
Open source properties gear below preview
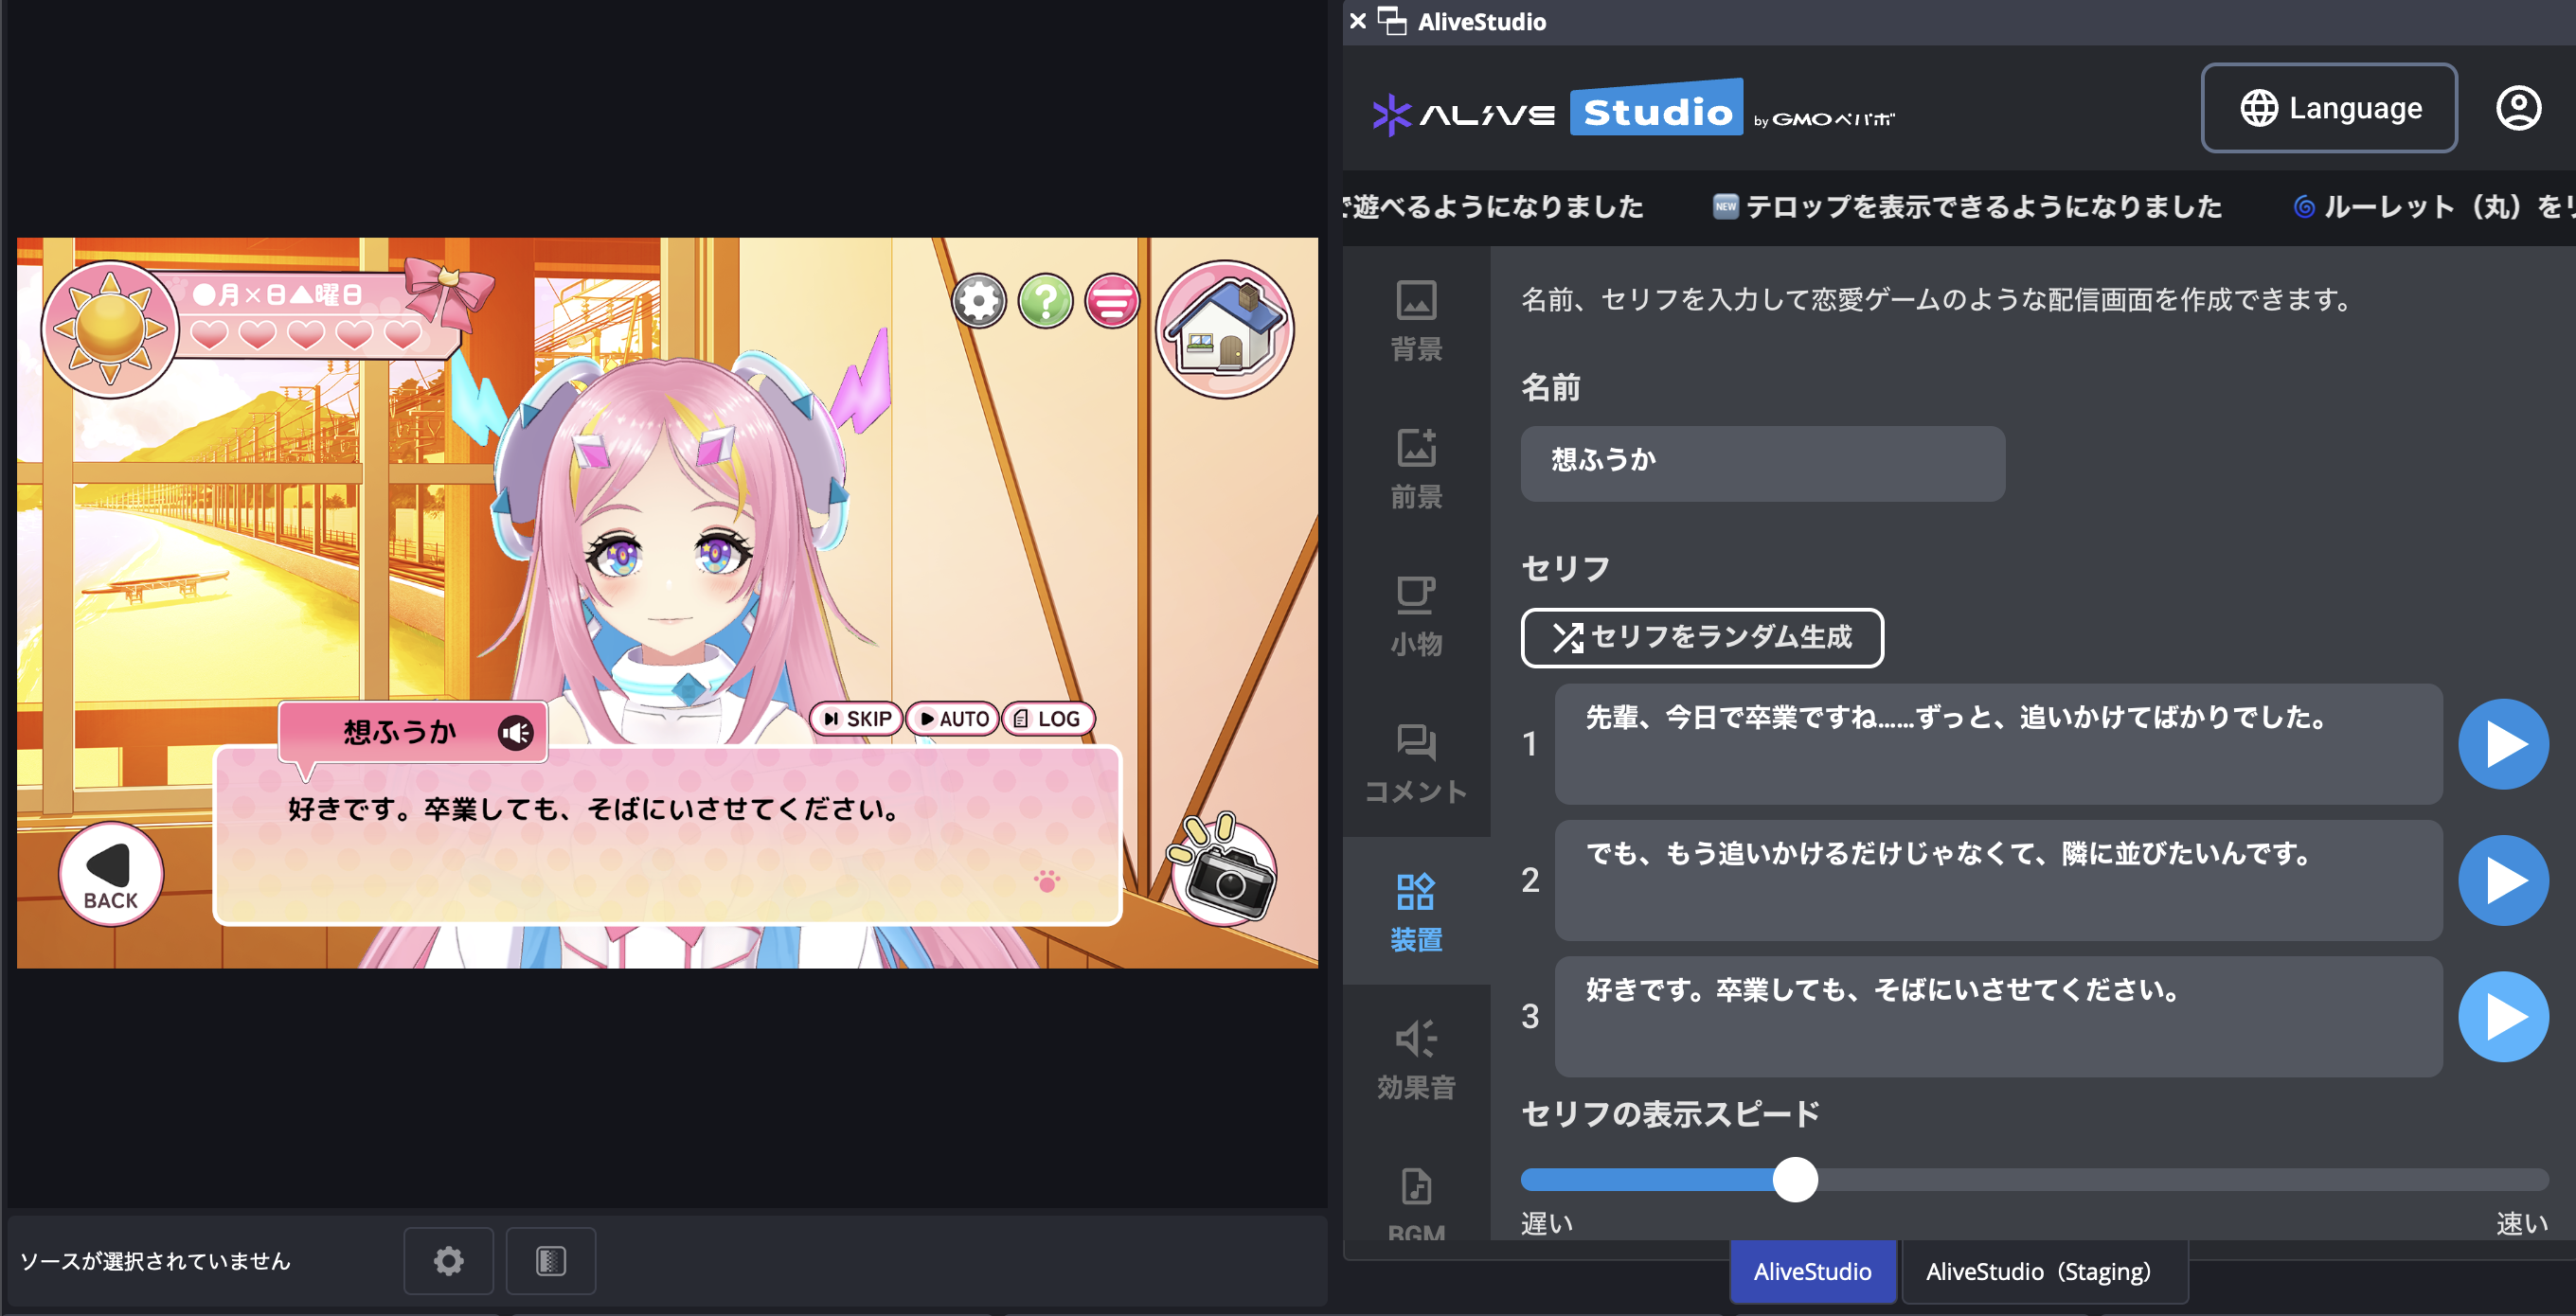[448, 1261]
